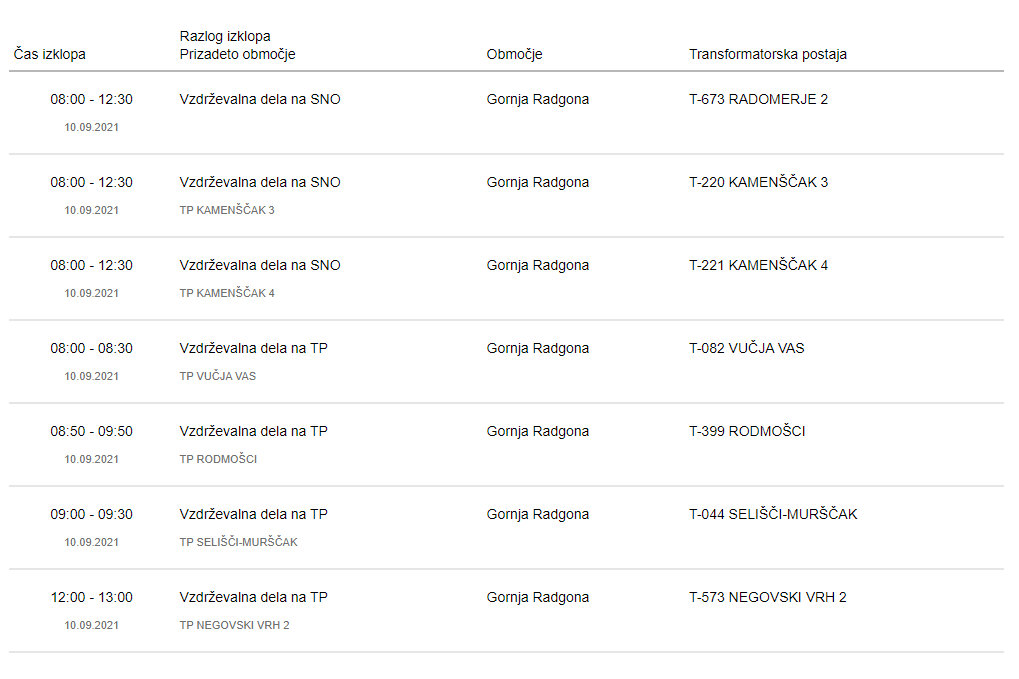Click Gornja Radgona in the RODMOŠCI row

pyautogui.click(x=537, y=431)
